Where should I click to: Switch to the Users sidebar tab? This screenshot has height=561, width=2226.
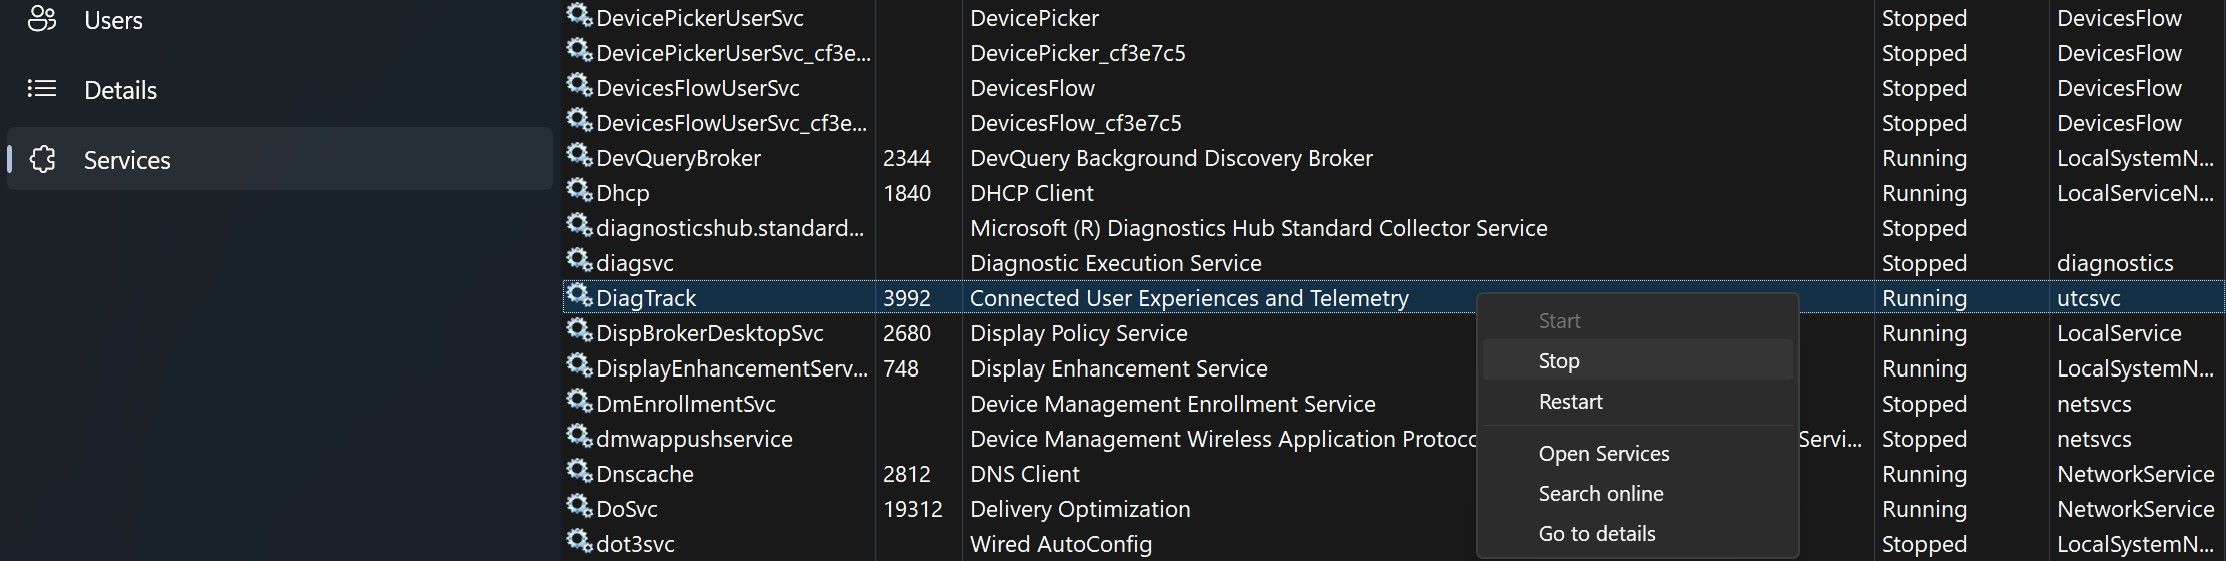pyautogui.click(x=113, y=20)
